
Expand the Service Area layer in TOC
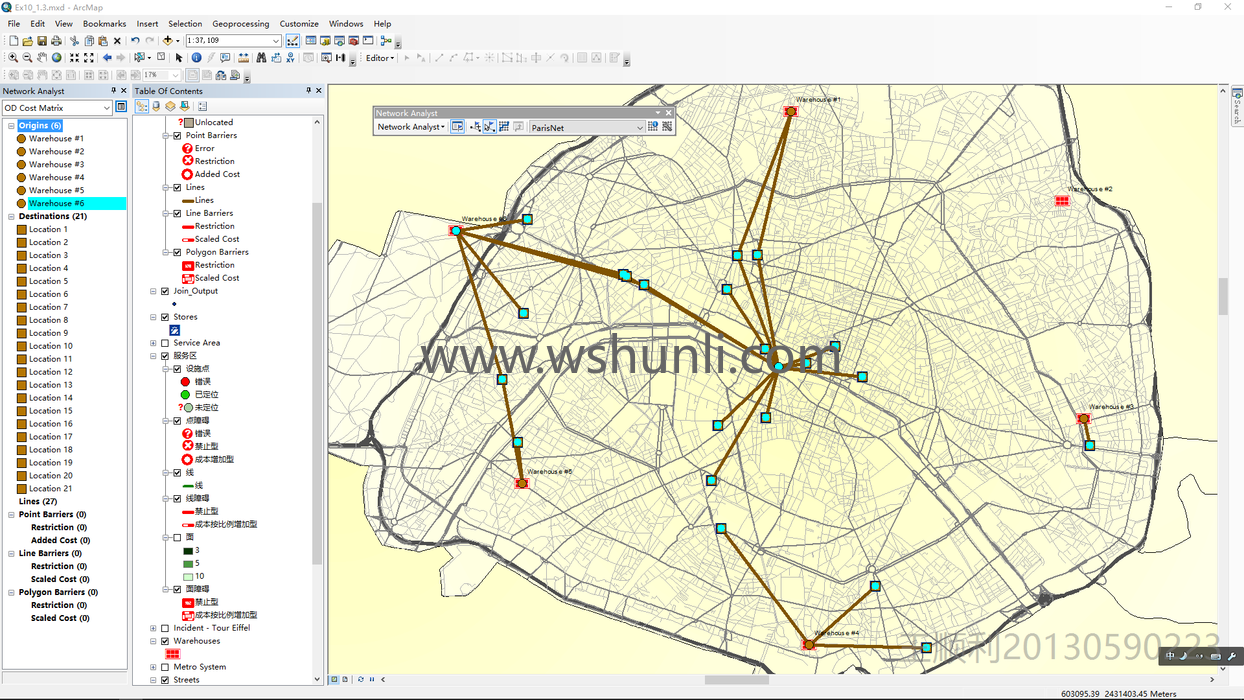153,343
